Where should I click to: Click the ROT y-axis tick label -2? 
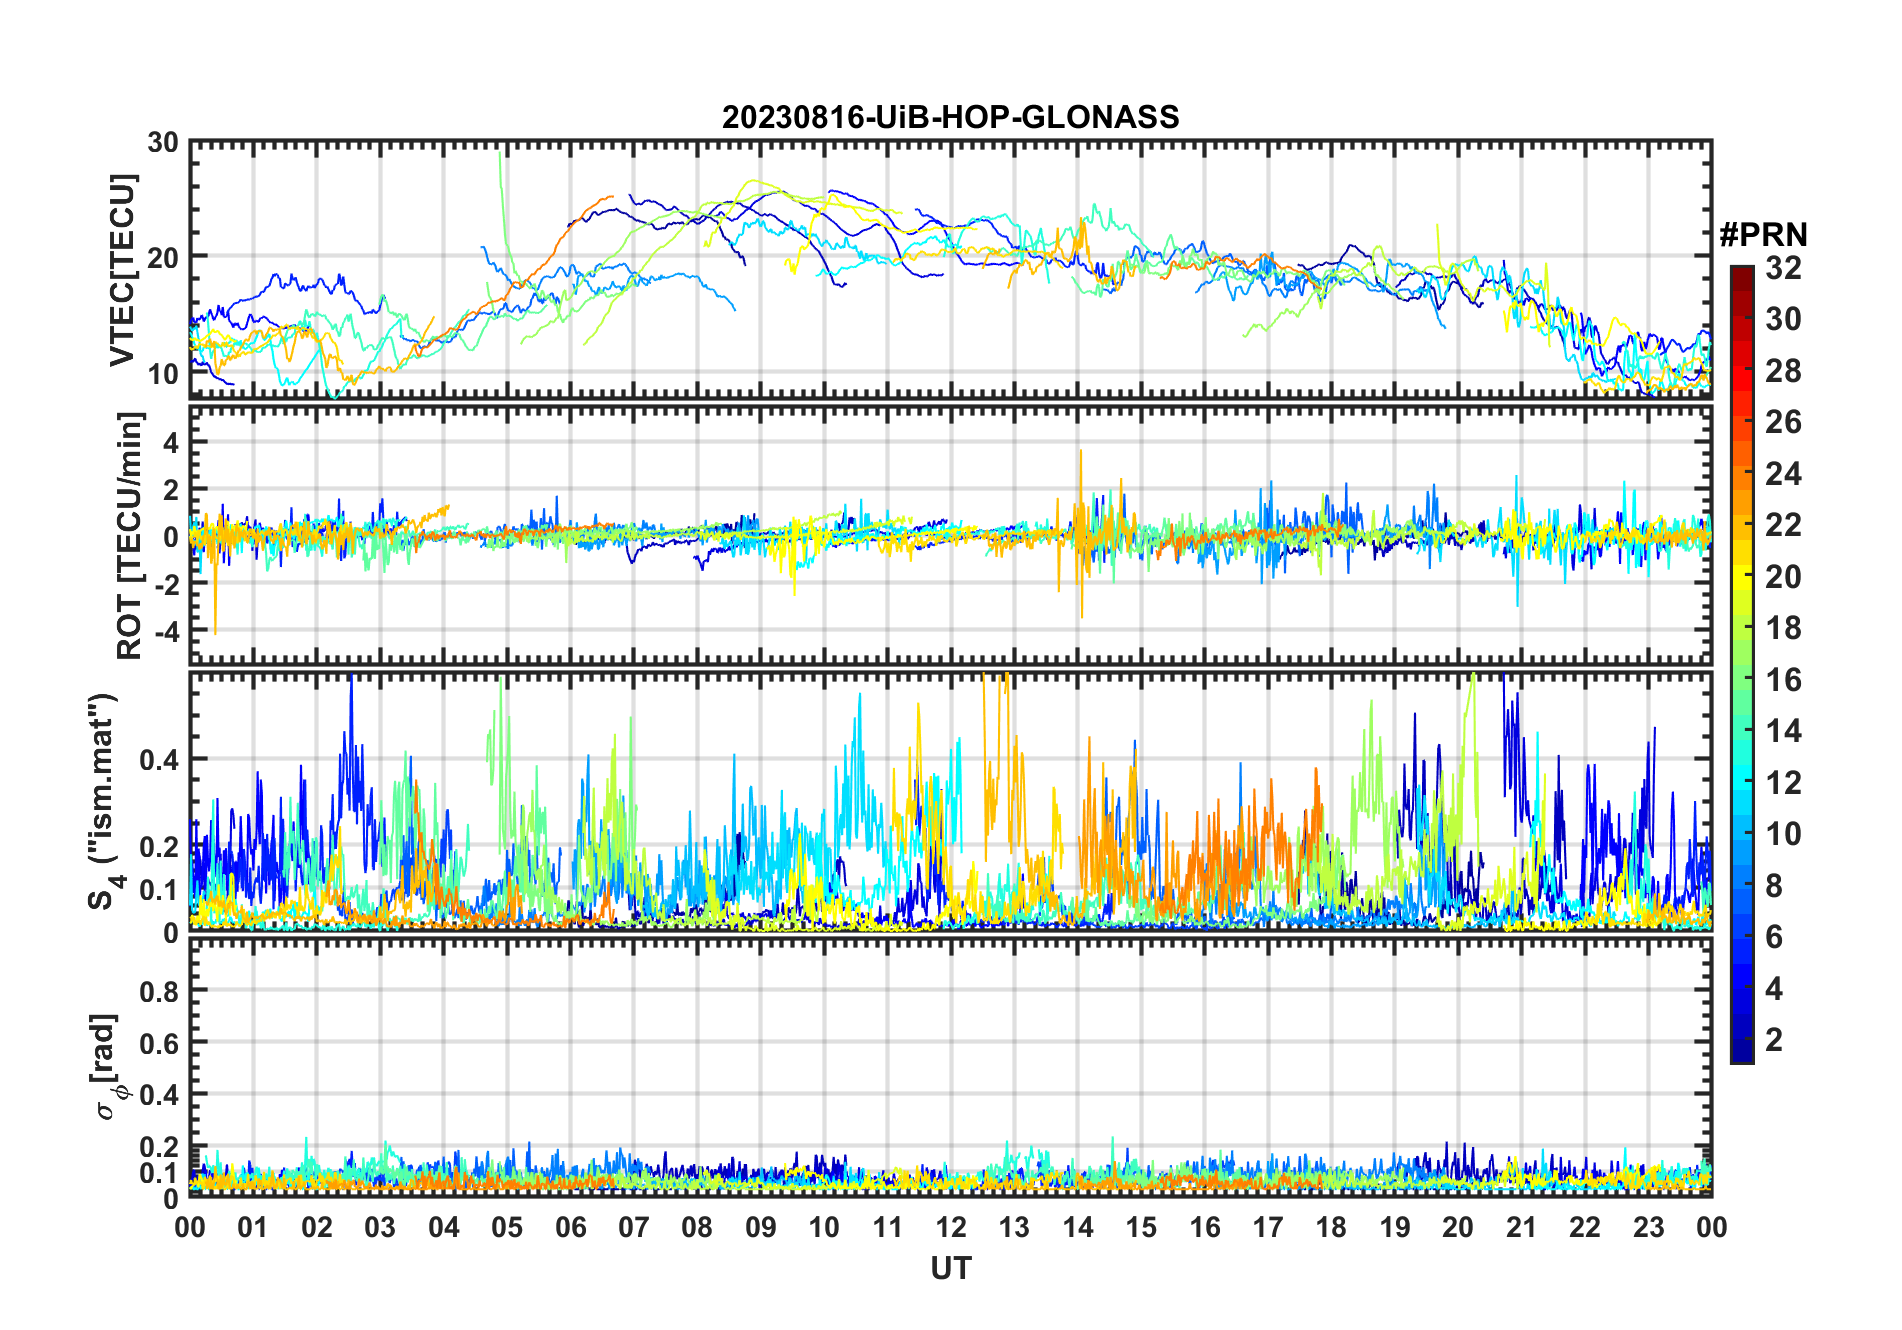[165, 584]
